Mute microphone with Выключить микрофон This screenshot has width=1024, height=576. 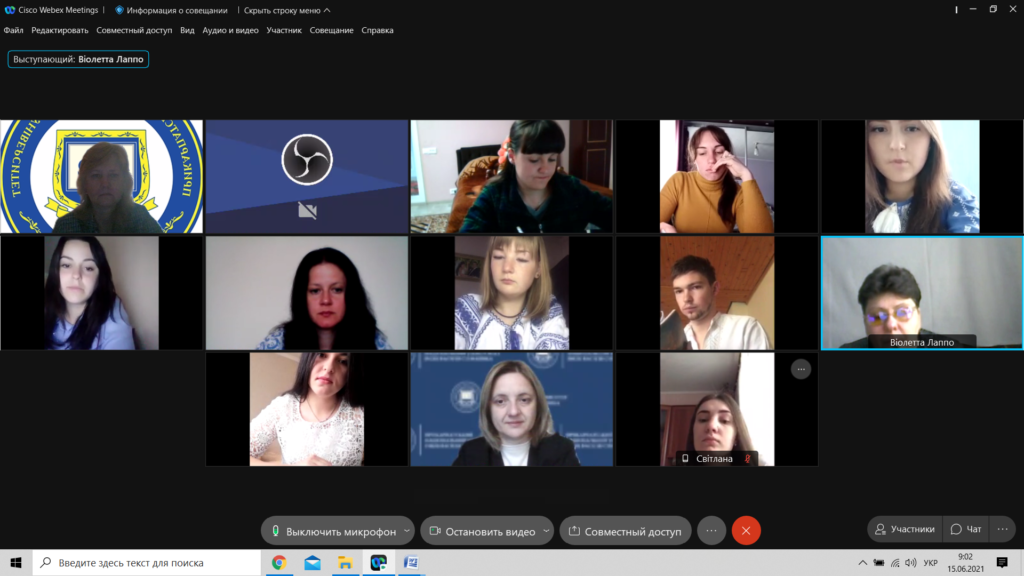(332, 531)
